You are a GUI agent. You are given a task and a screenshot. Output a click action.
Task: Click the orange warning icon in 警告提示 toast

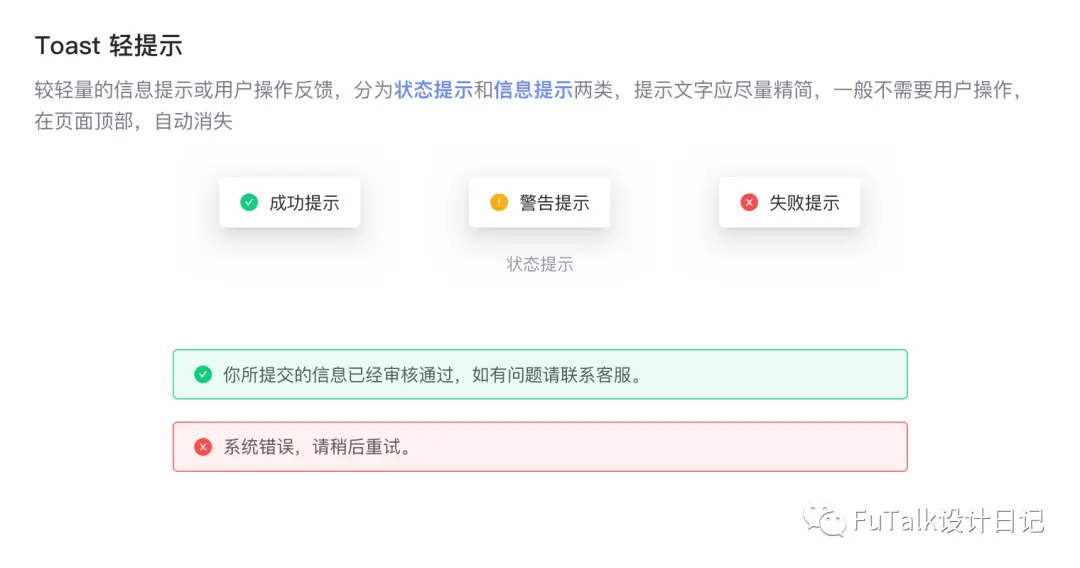coord(499,202)
